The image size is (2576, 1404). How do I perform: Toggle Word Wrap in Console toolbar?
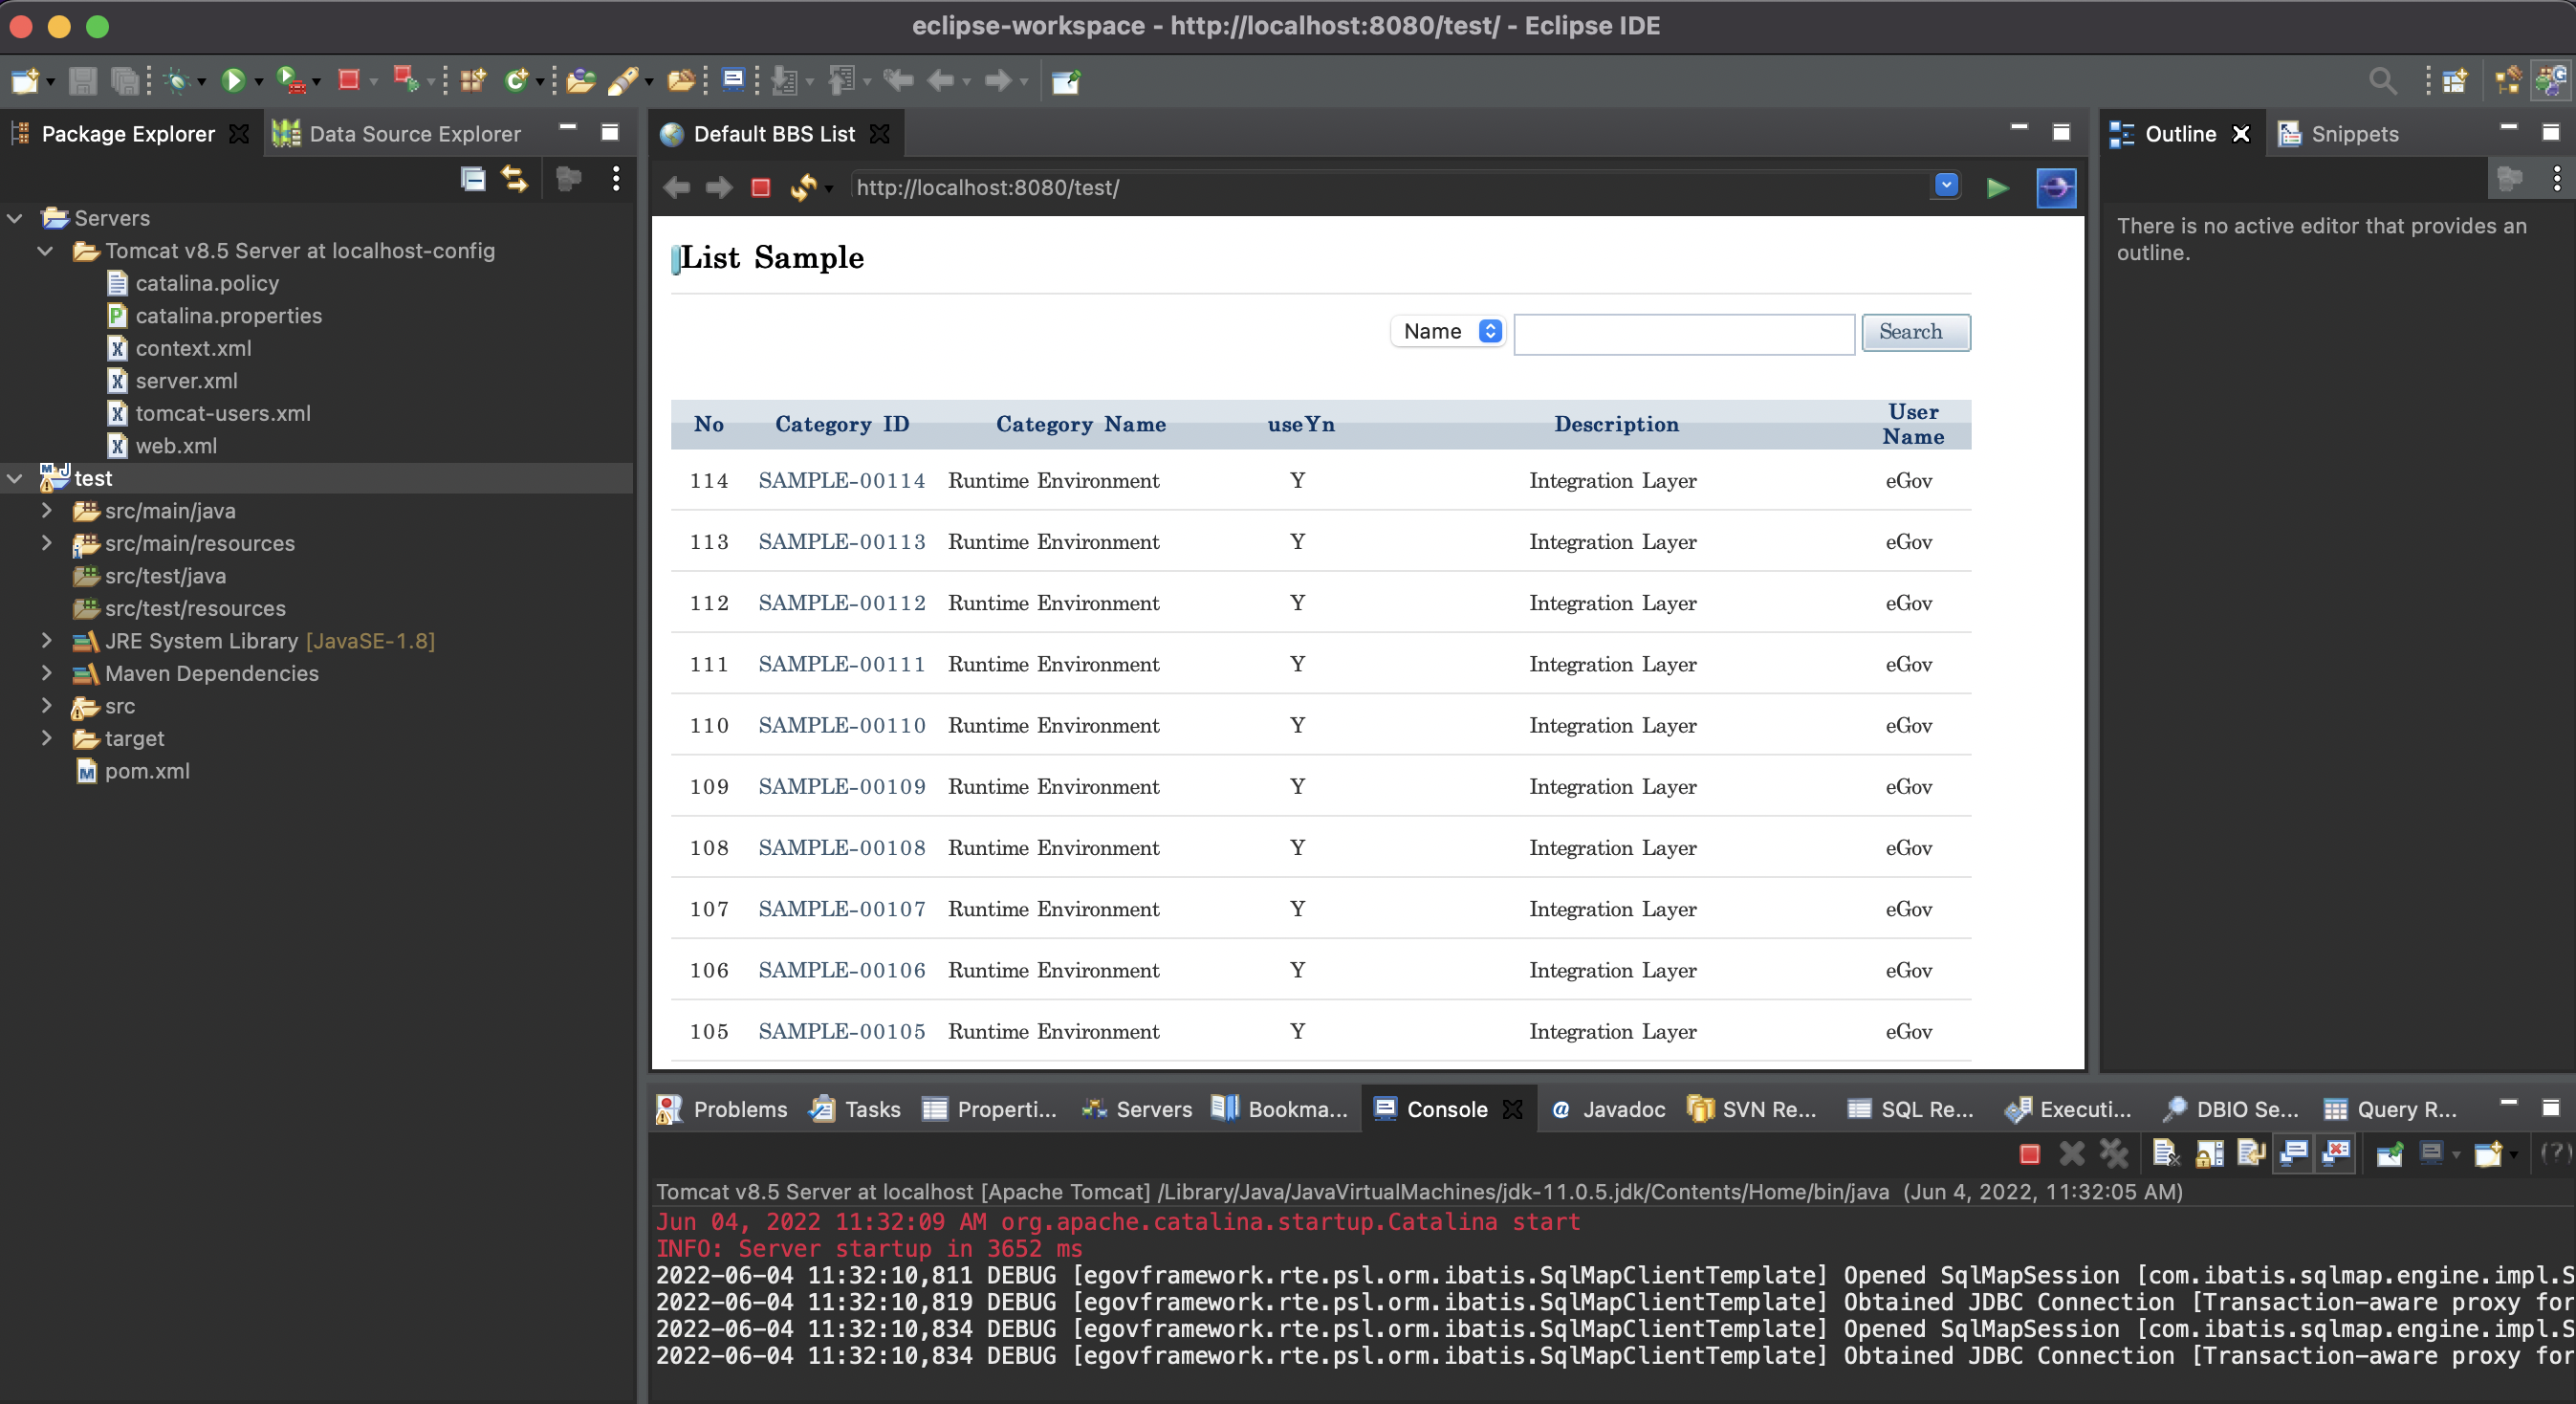2251,1154
